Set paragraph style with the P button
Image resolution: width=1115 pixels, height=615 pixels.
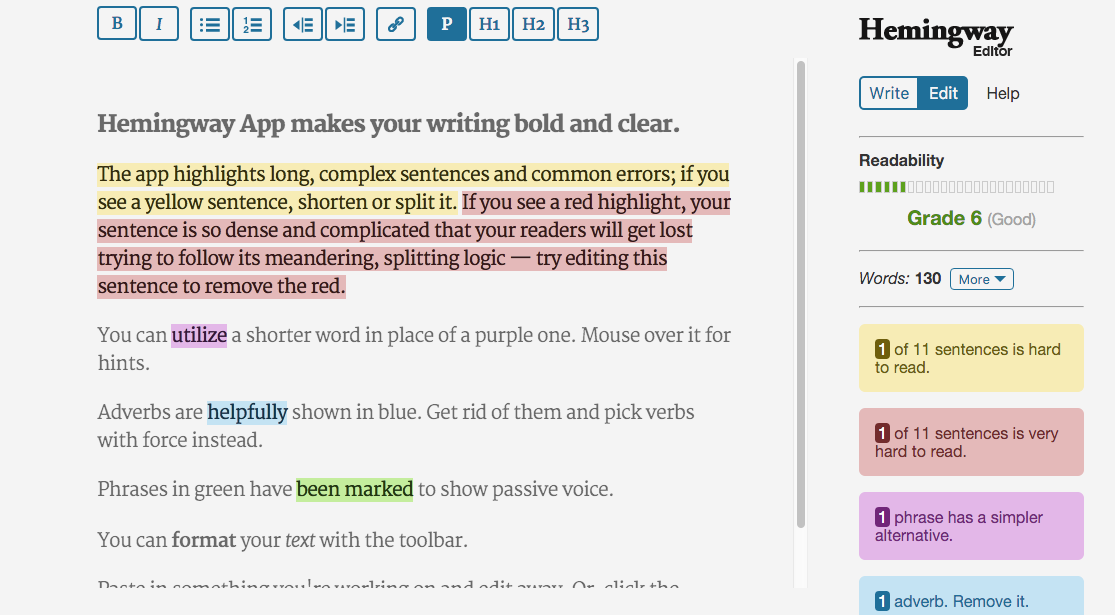point(447,24)
